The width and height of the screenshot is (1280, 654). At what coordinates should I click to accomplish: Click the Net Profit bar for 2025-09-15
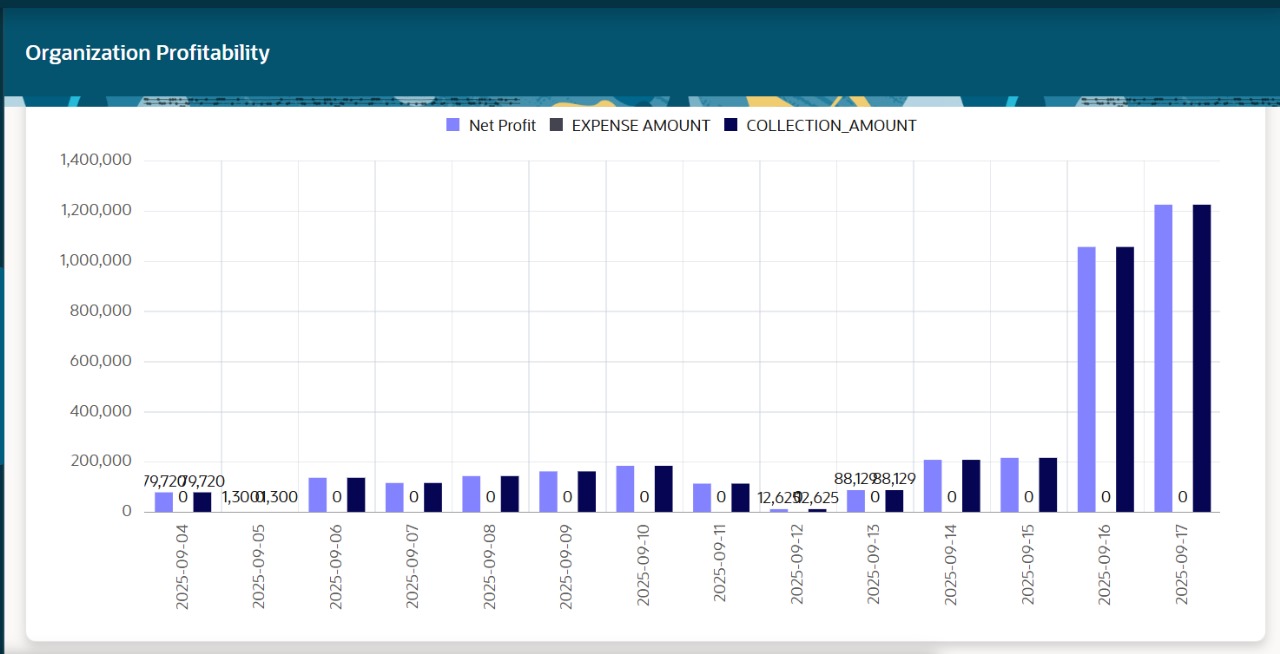coord(1009,485)
